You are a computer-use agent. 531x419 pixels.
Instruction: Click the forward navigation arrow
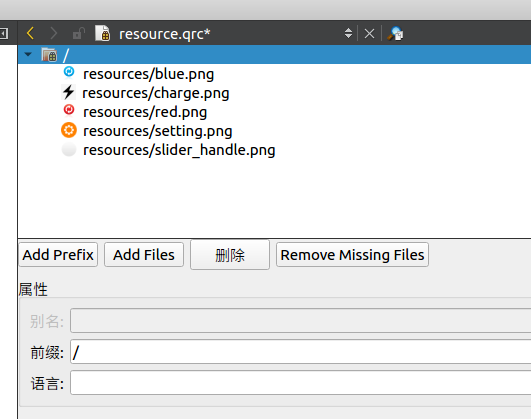(x=54, y=34)
